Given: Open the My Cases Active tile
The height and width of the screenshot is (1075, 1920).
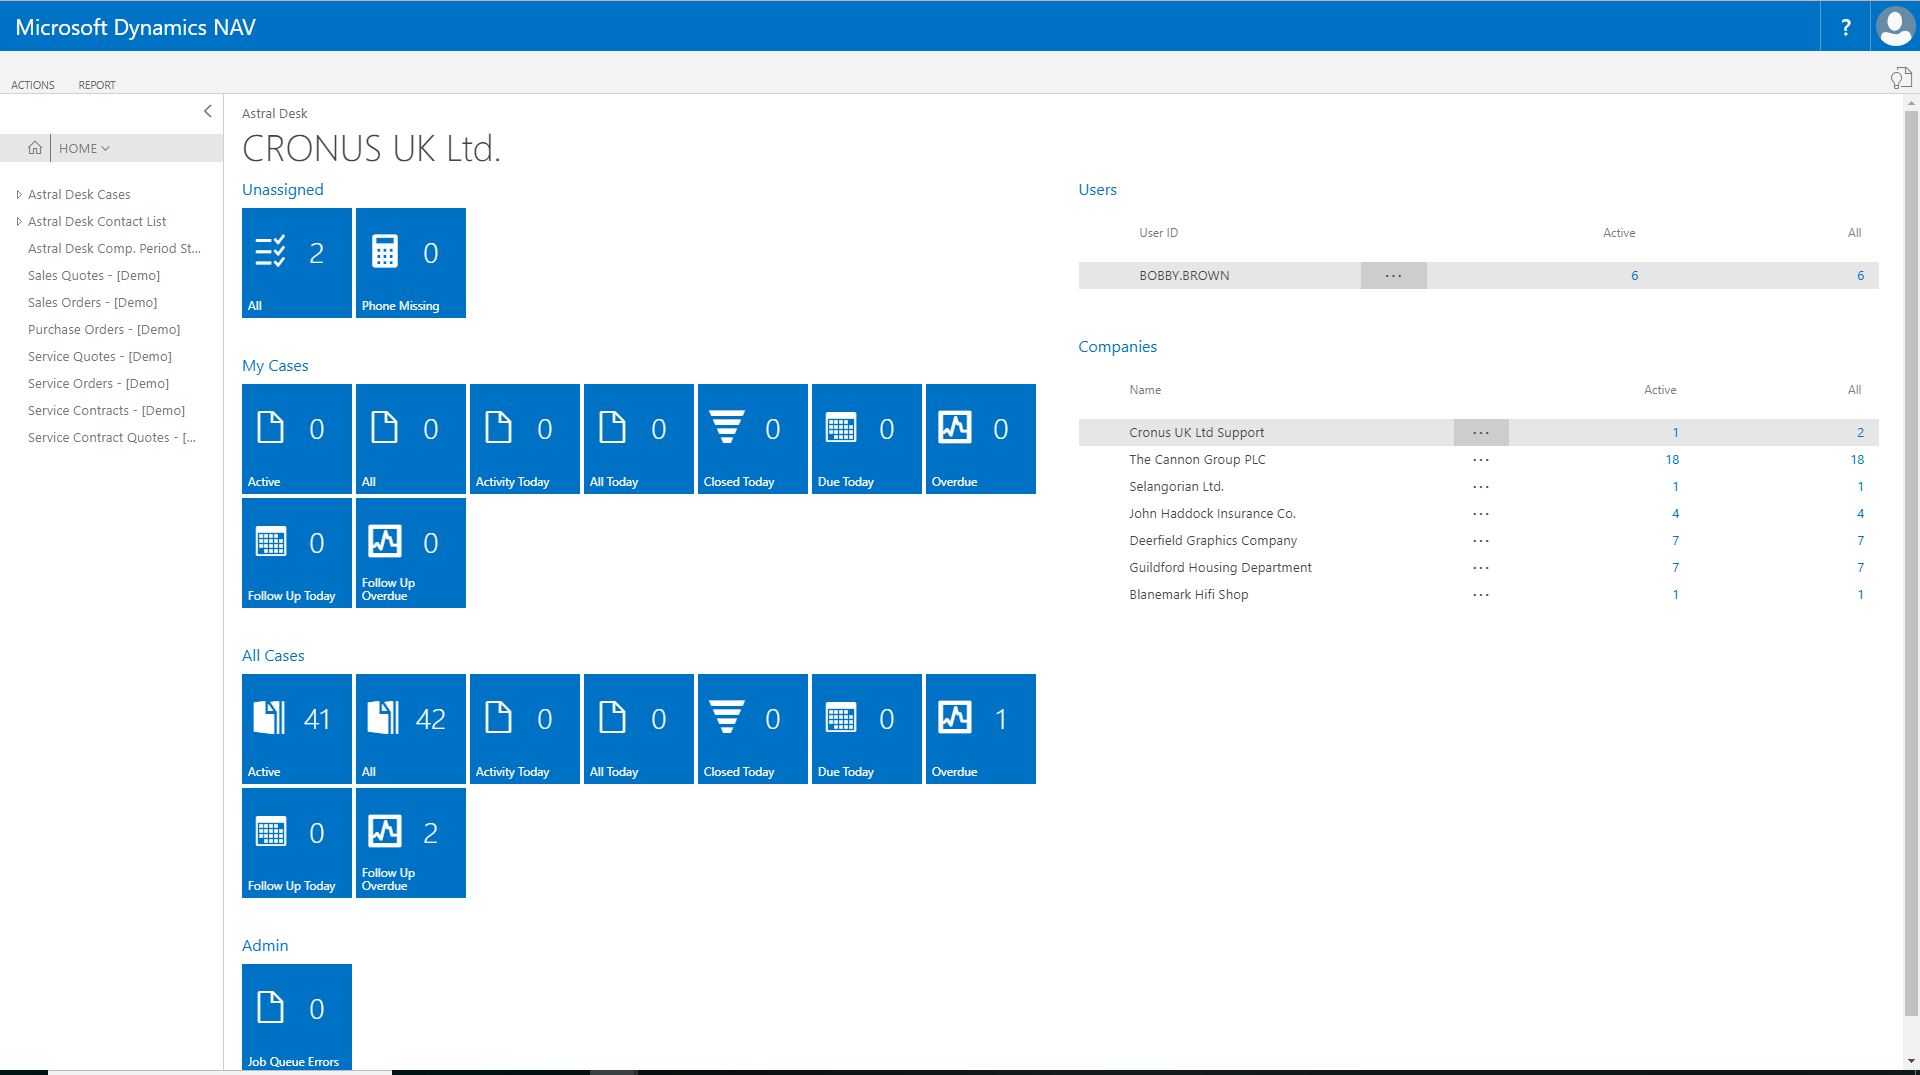Looking at the screenshot, I should (297, 439).
